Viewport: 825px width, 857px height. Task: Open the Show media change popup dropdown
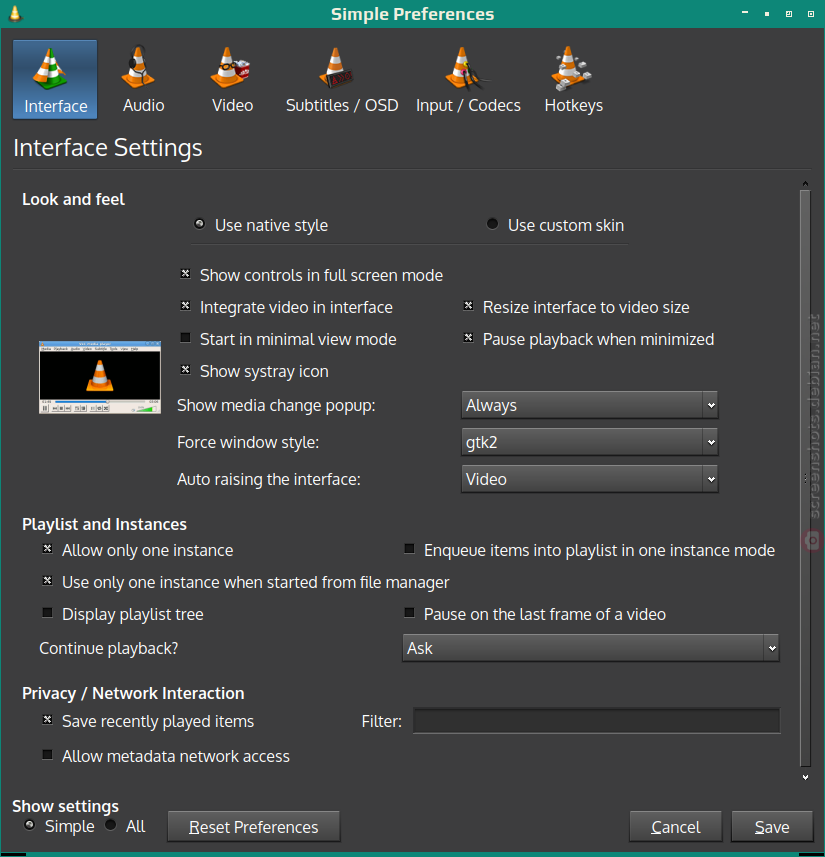tap(589, 405)
